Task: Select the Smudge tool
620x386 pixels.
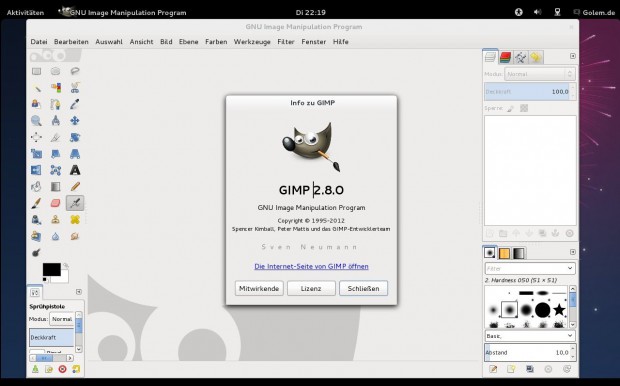Action: coord(75,236)
